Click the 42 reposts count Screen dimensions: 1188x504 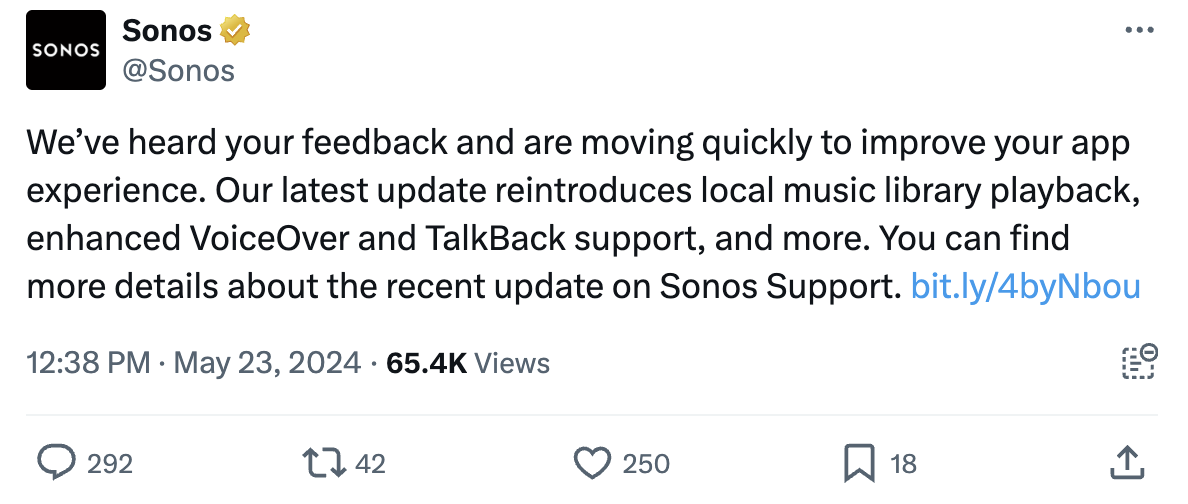370,463
